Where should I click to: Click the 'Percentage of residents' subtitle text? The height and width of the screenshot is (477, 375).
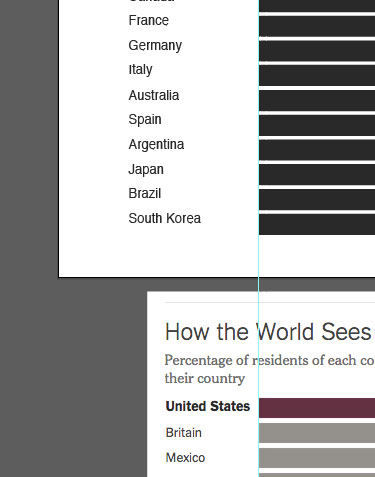[x=269, y=369]
